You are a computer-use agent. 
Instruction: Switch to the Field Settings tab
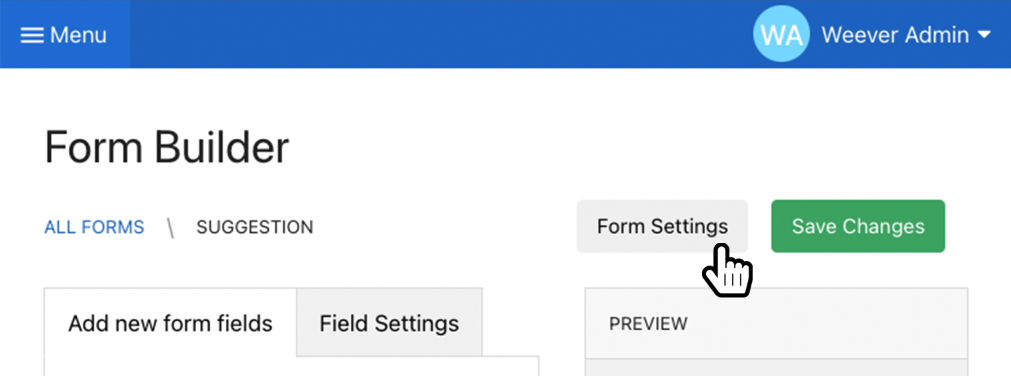click(389, 322)
